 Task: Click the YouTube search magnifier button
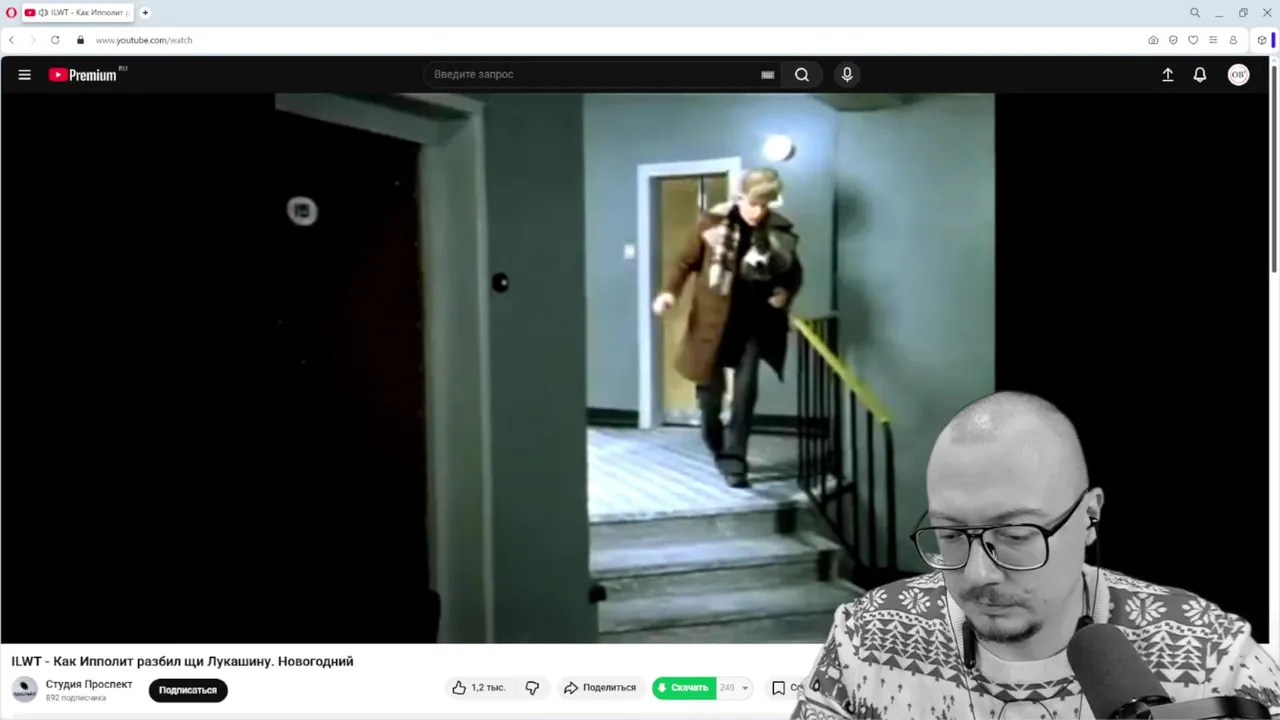coord(802,75)
